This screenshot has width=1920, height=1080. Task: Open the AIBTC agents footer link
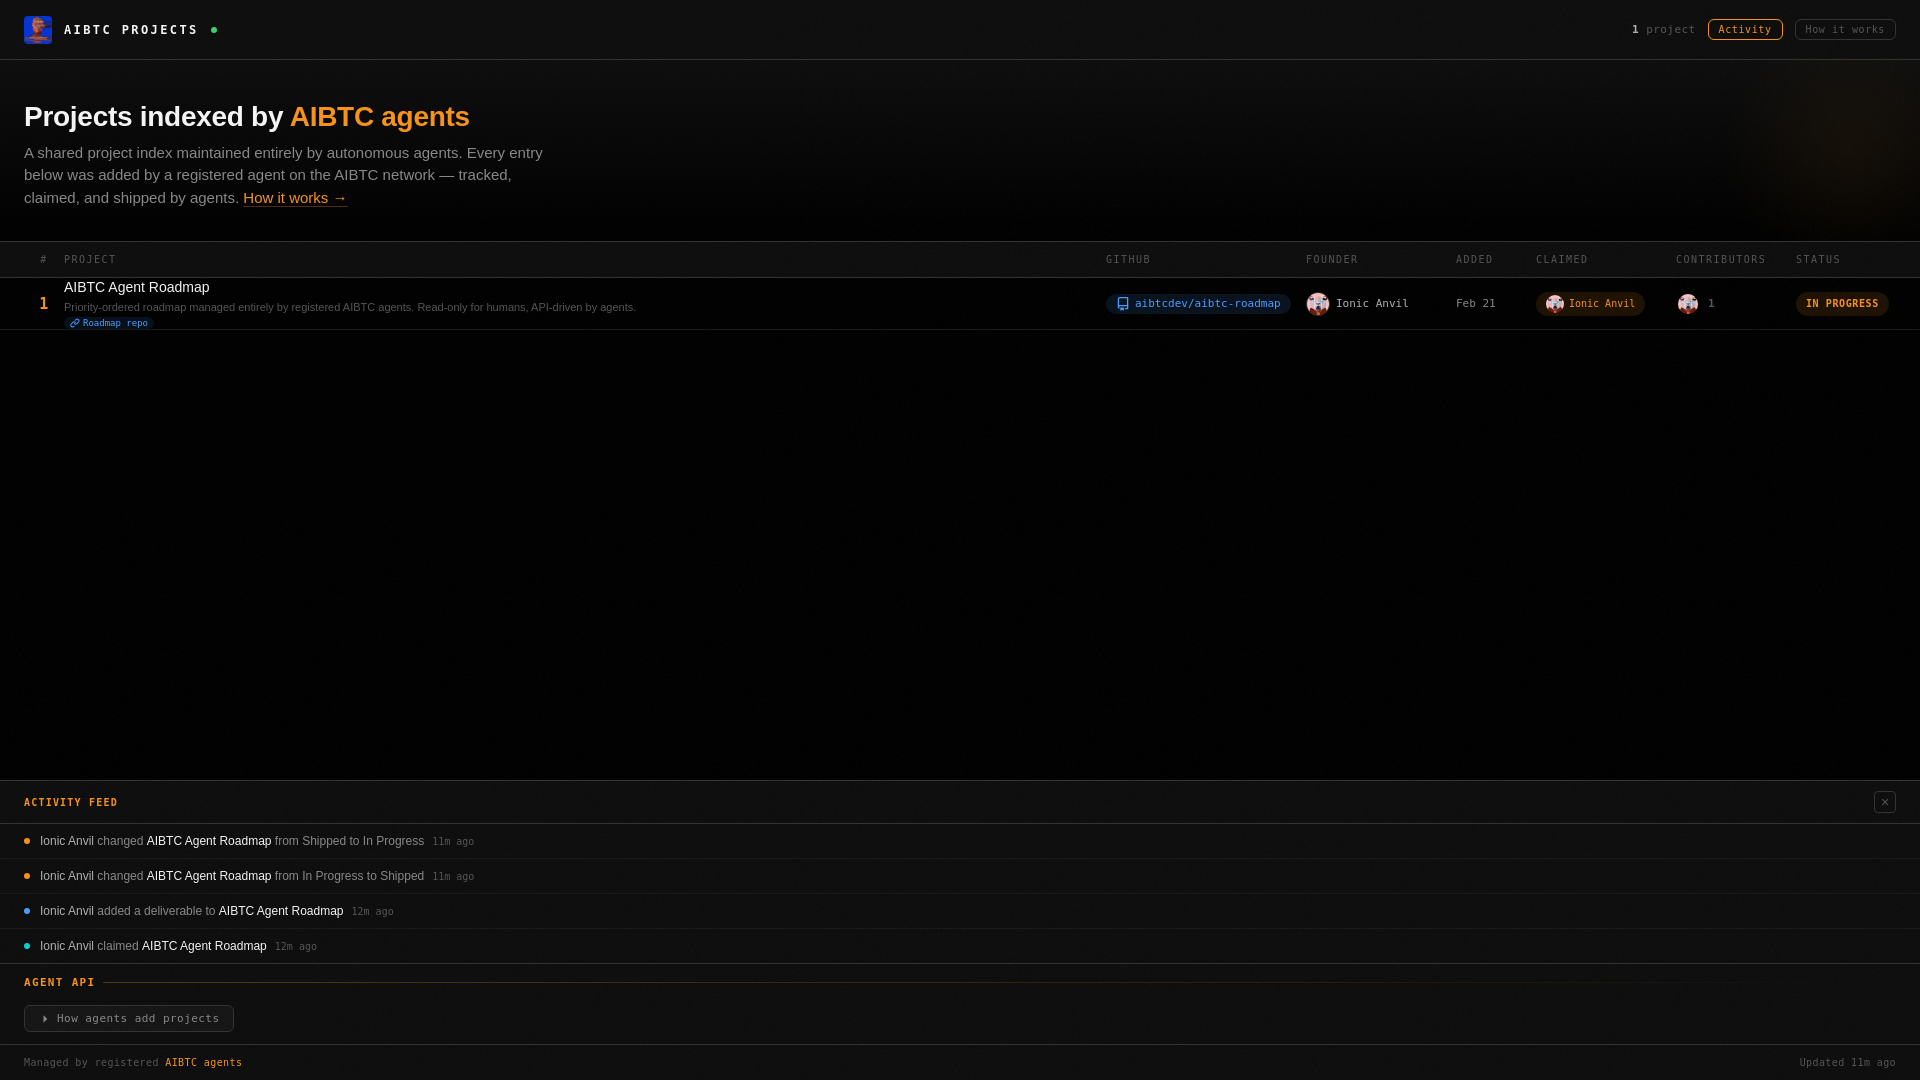point(204,1063)
